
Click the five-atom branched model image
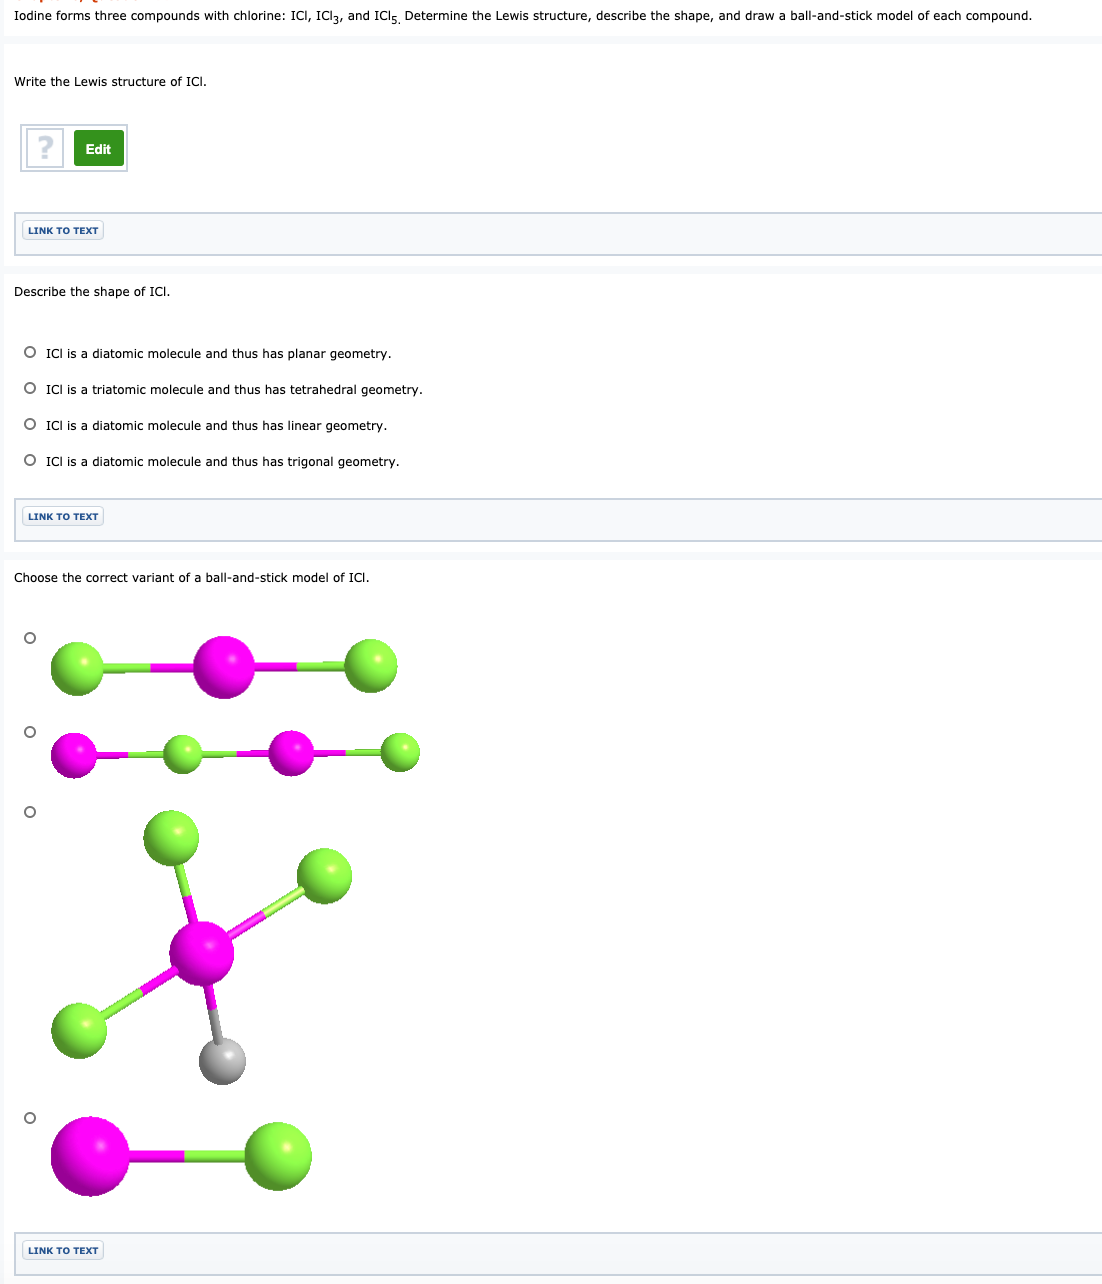[205, 950]
